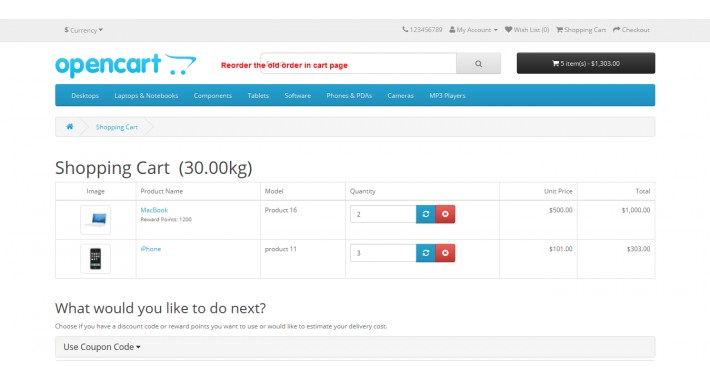This screenshot has width=710, height=380.
Task: Click the home breadcrumb icon
Action: tap(70, 127)
